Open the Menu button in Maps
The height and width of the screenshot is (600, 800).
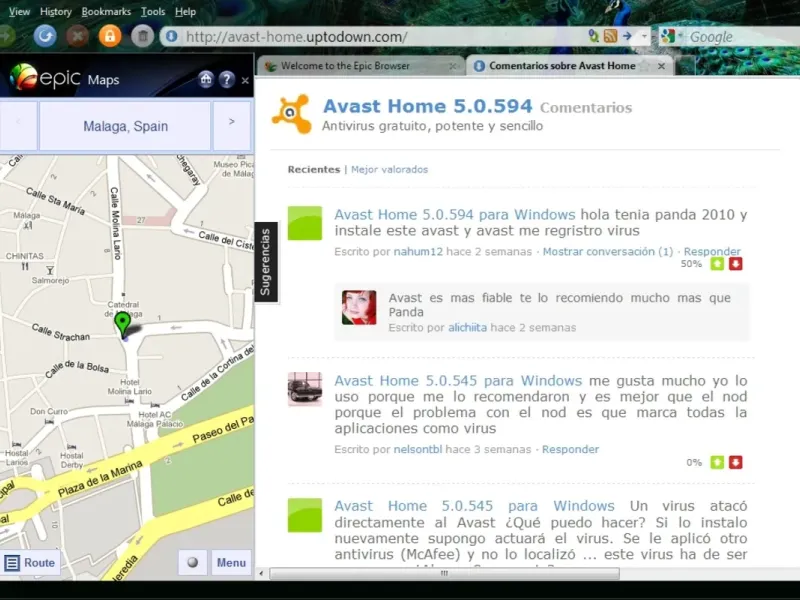[231, 562]
